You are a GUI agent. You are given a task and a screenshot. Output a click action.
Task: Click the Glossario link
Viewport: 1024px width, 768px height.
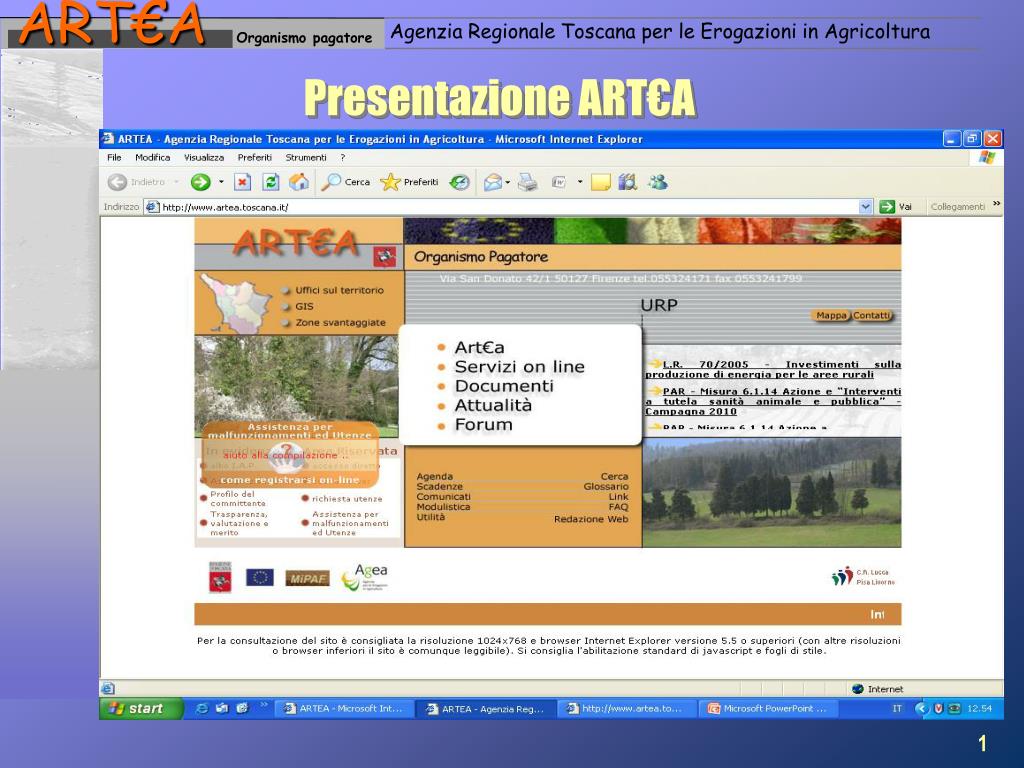pyautogui.click(x=605, y=487)
